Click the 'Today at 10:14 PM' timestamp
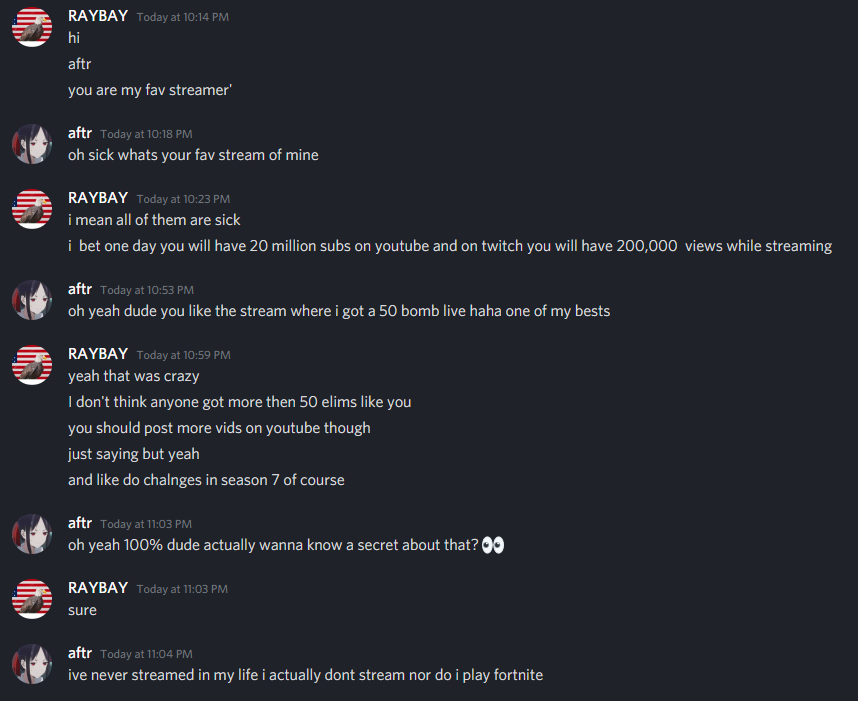The height and width of the screenshot is (701, 858). [183, 17]
